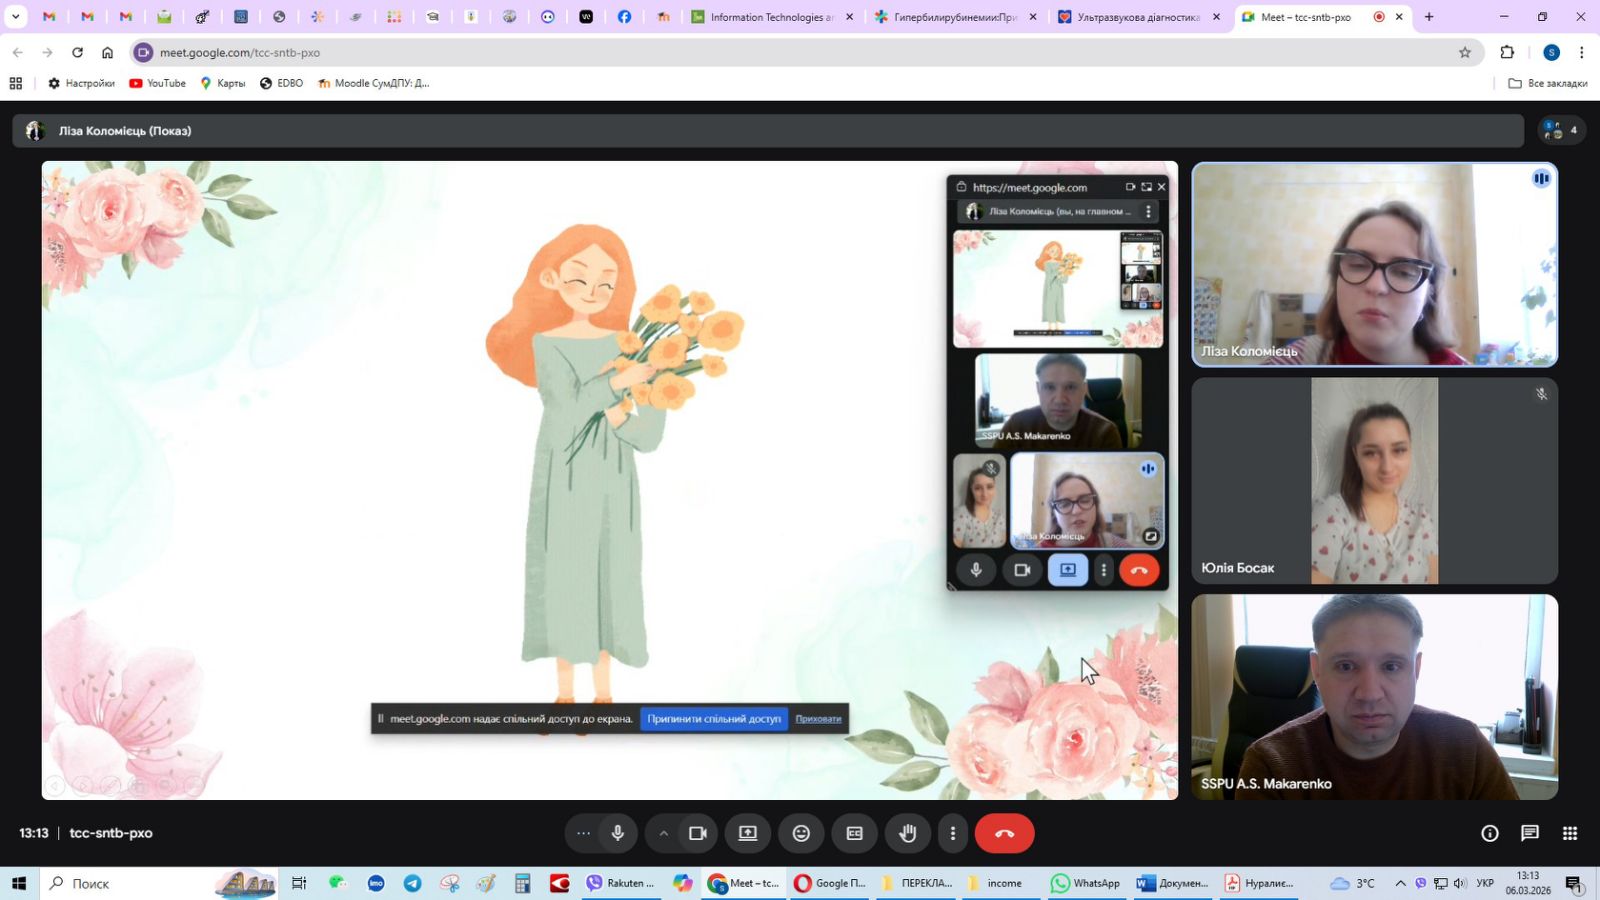This screenshot has width=1600, height=900.
Task: Open the Activities grid icon
Action: (x=1570, y=833)
